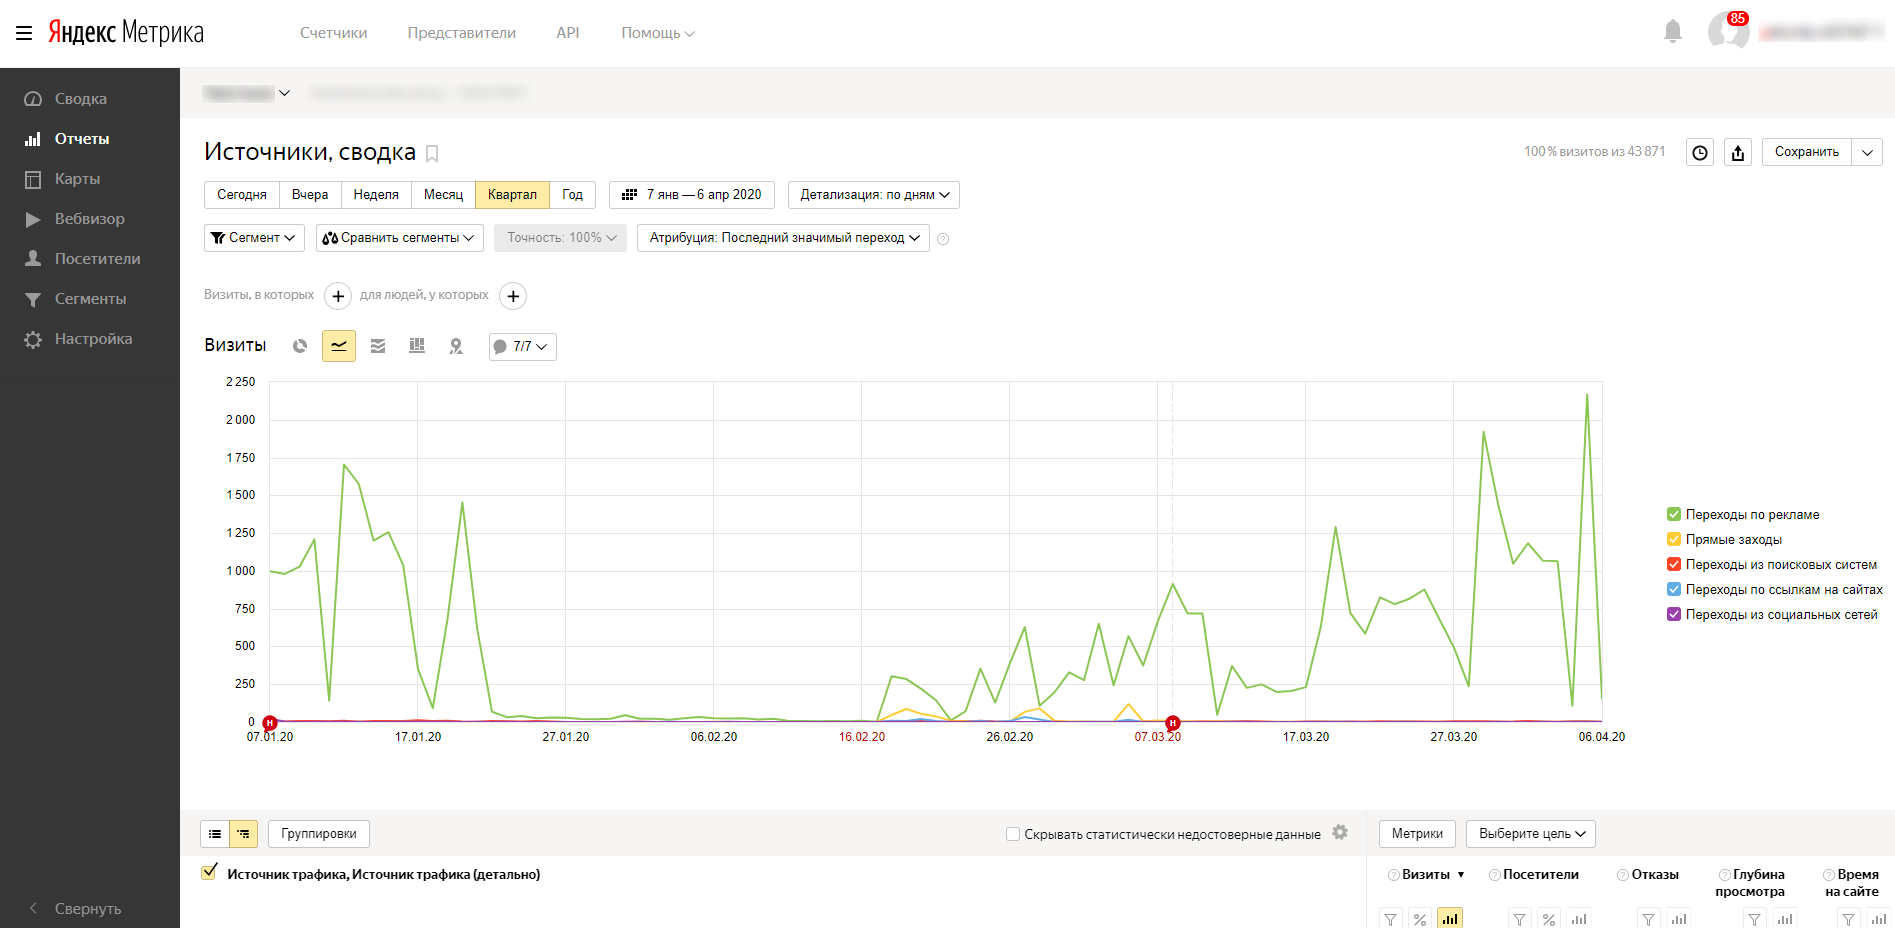Enable Скрывать статистически недостоверные данные

pyautogui.click(x=1013, y=834)
